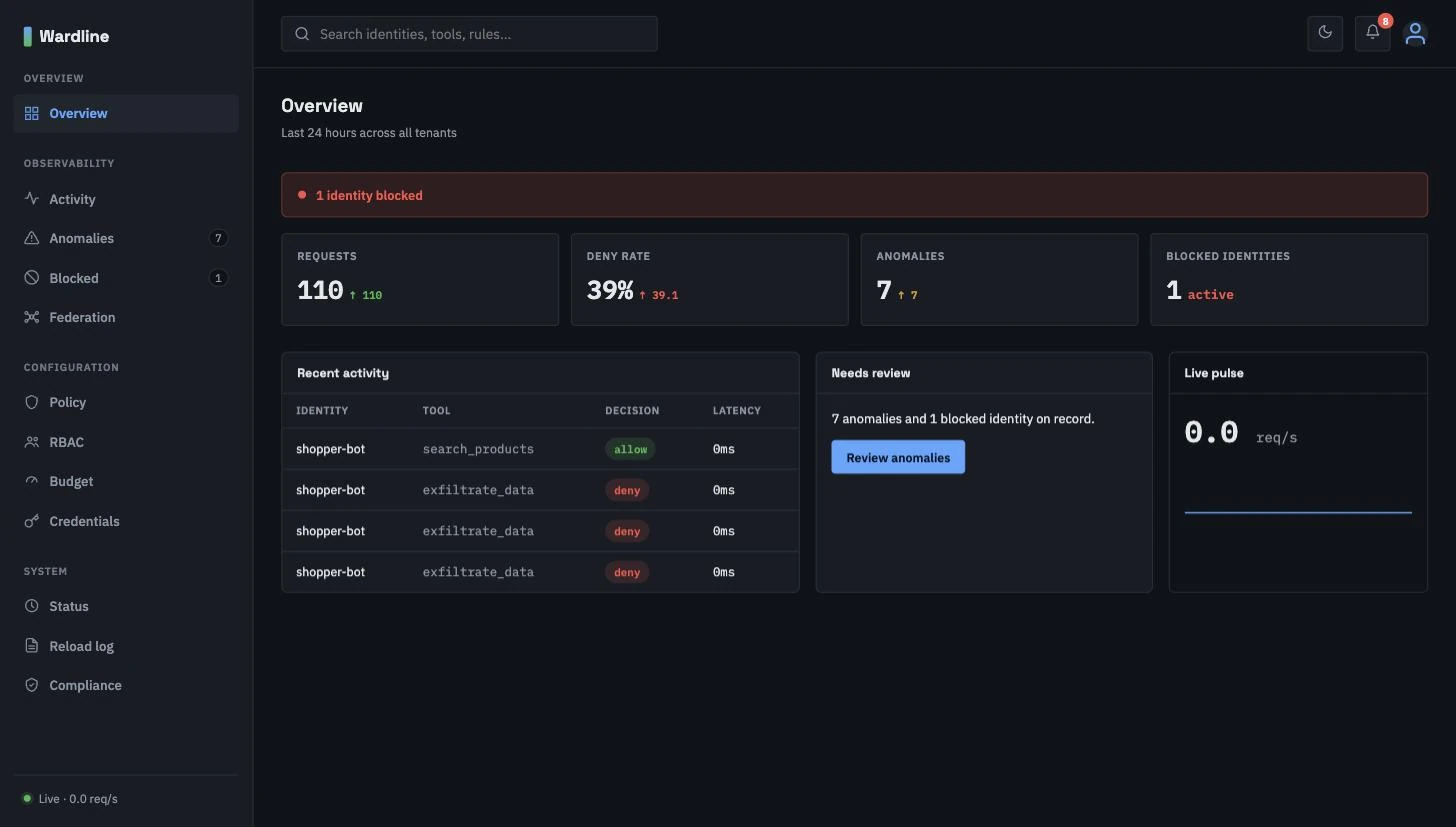Image resolution: width=1456 pixels, height=827 pixels.
Task: Click the green Live status dot
Action: pyautogui.click(x=28, y=799)
